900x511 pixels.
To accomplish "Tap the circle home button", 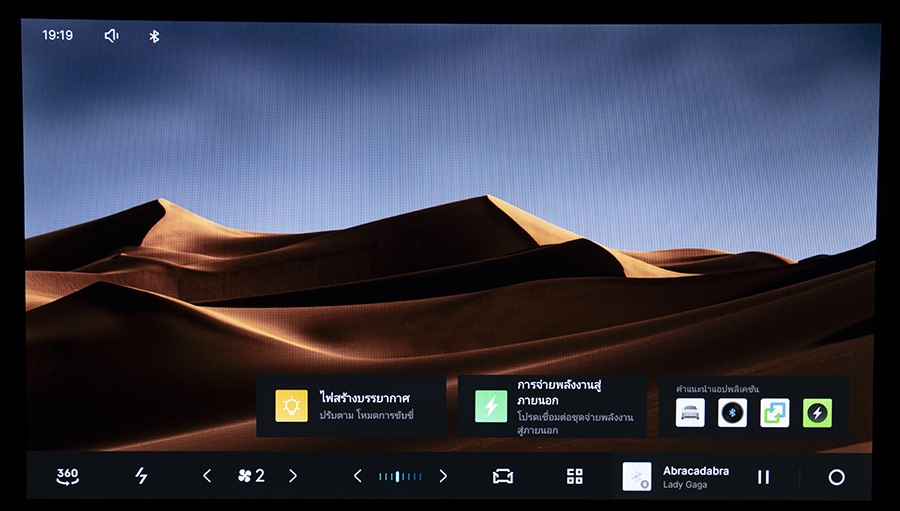I will click(x=836, y=477).
